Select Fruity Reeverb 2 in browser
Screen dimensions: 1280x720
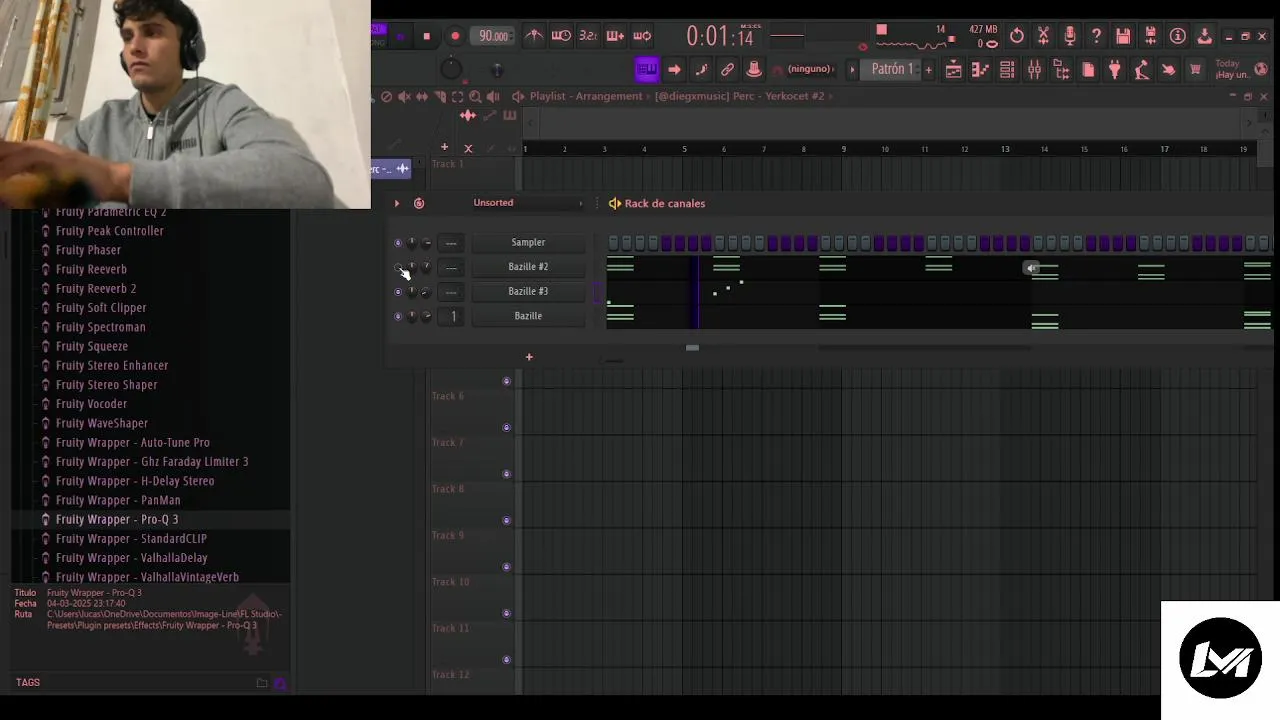coord(96,288)
